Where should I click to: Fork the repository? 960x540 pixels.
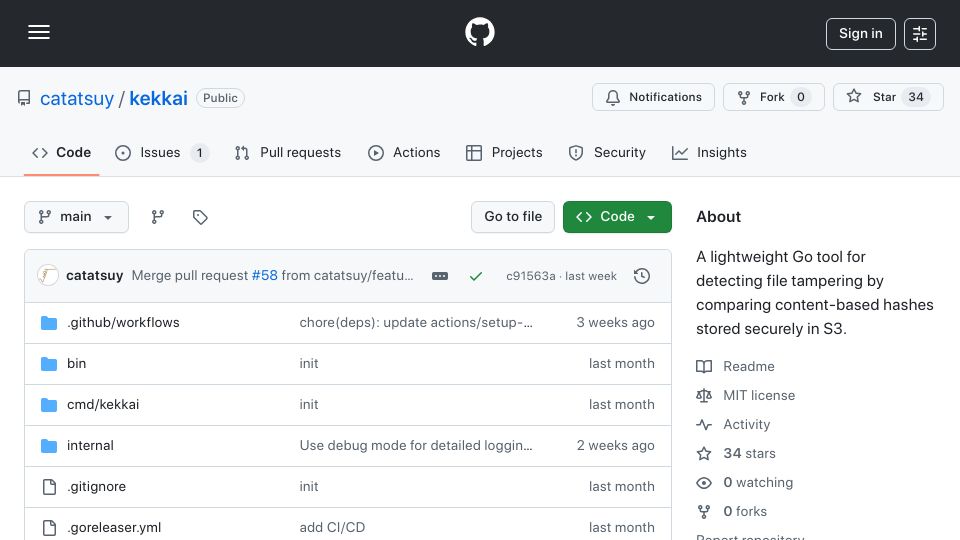pos(773,97)
